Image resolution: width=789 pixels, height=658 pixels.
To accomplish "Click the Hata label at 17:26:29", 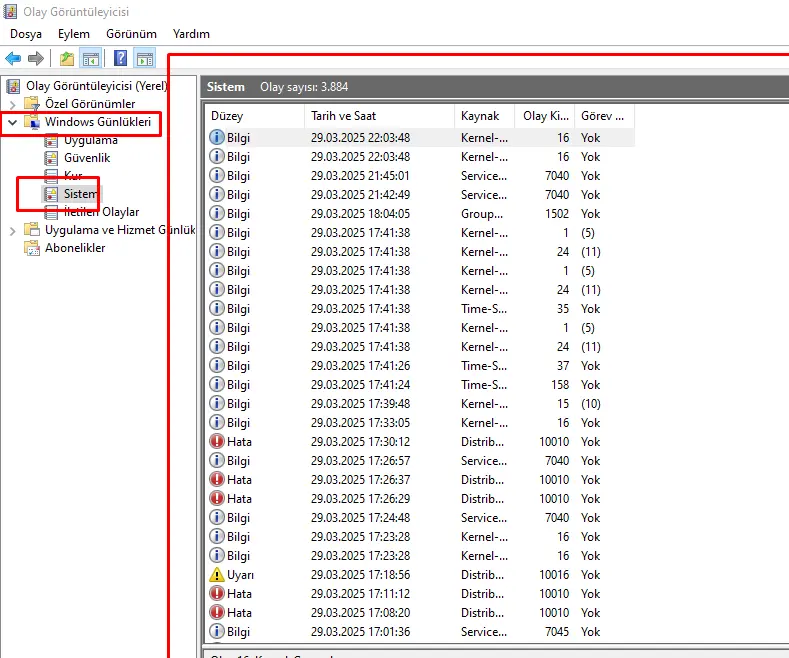I will pos(239,499).
